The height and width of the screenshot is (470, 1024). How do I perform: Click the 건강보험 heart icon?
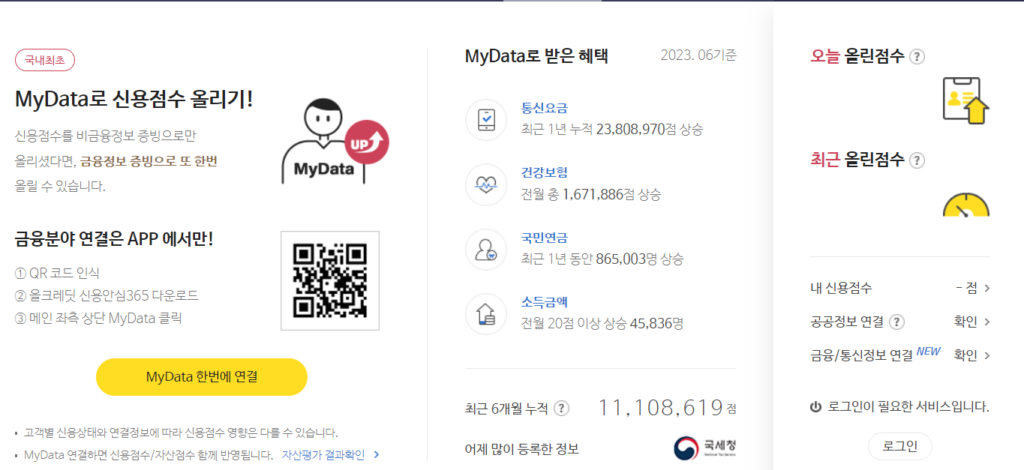click(x=486, y=184)
